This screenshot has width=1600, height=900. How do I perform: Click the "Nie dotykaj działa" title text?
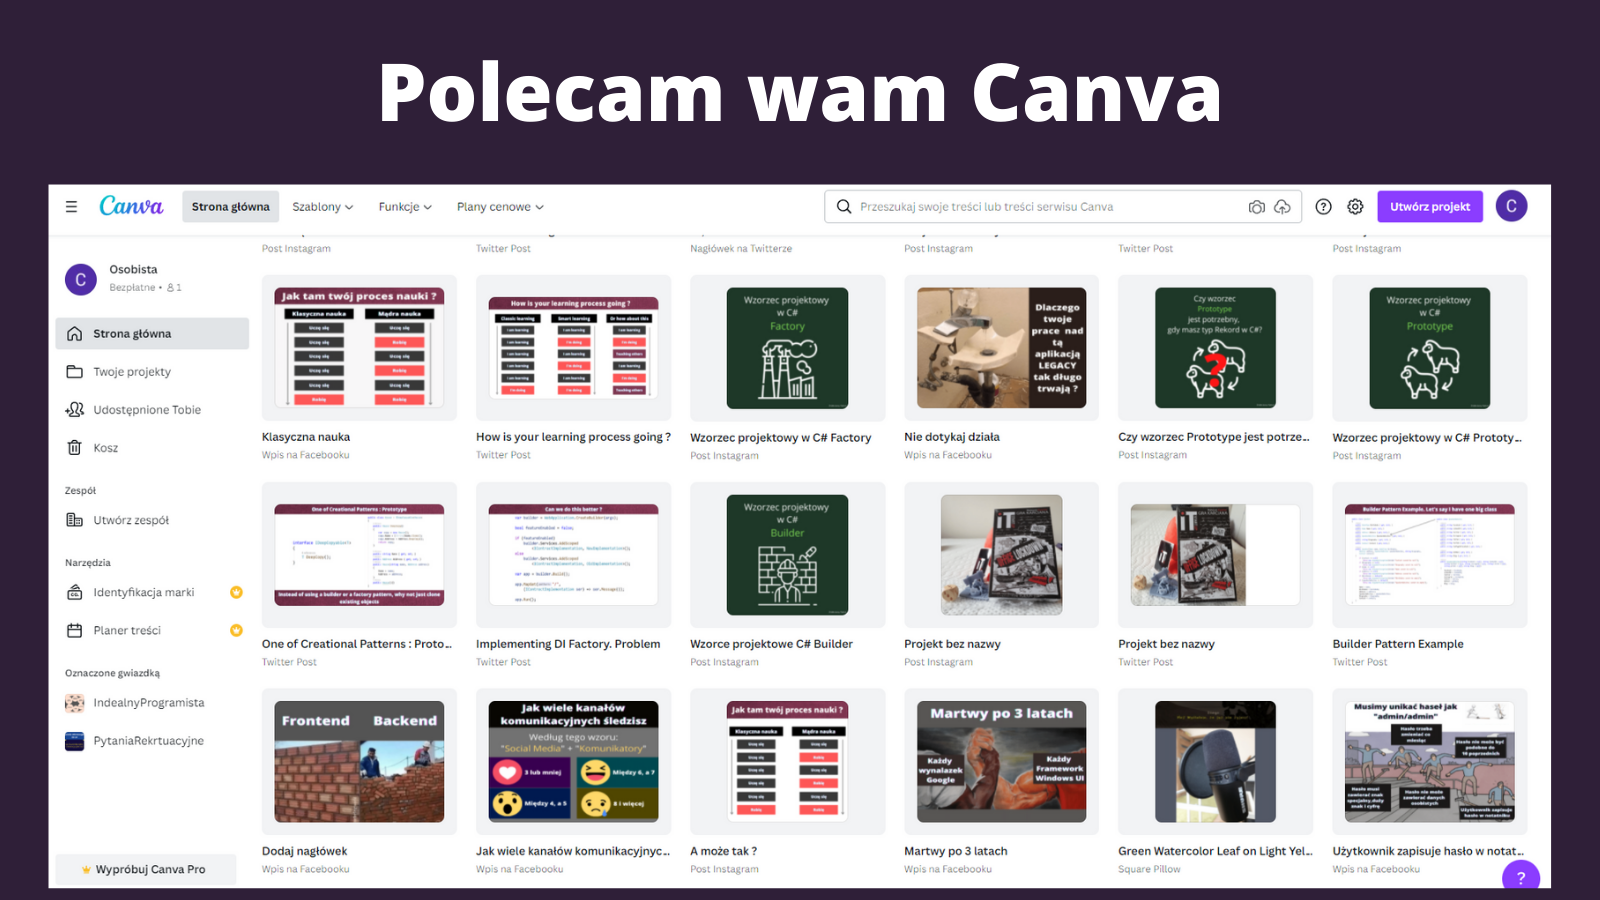[x=952, y=437]
